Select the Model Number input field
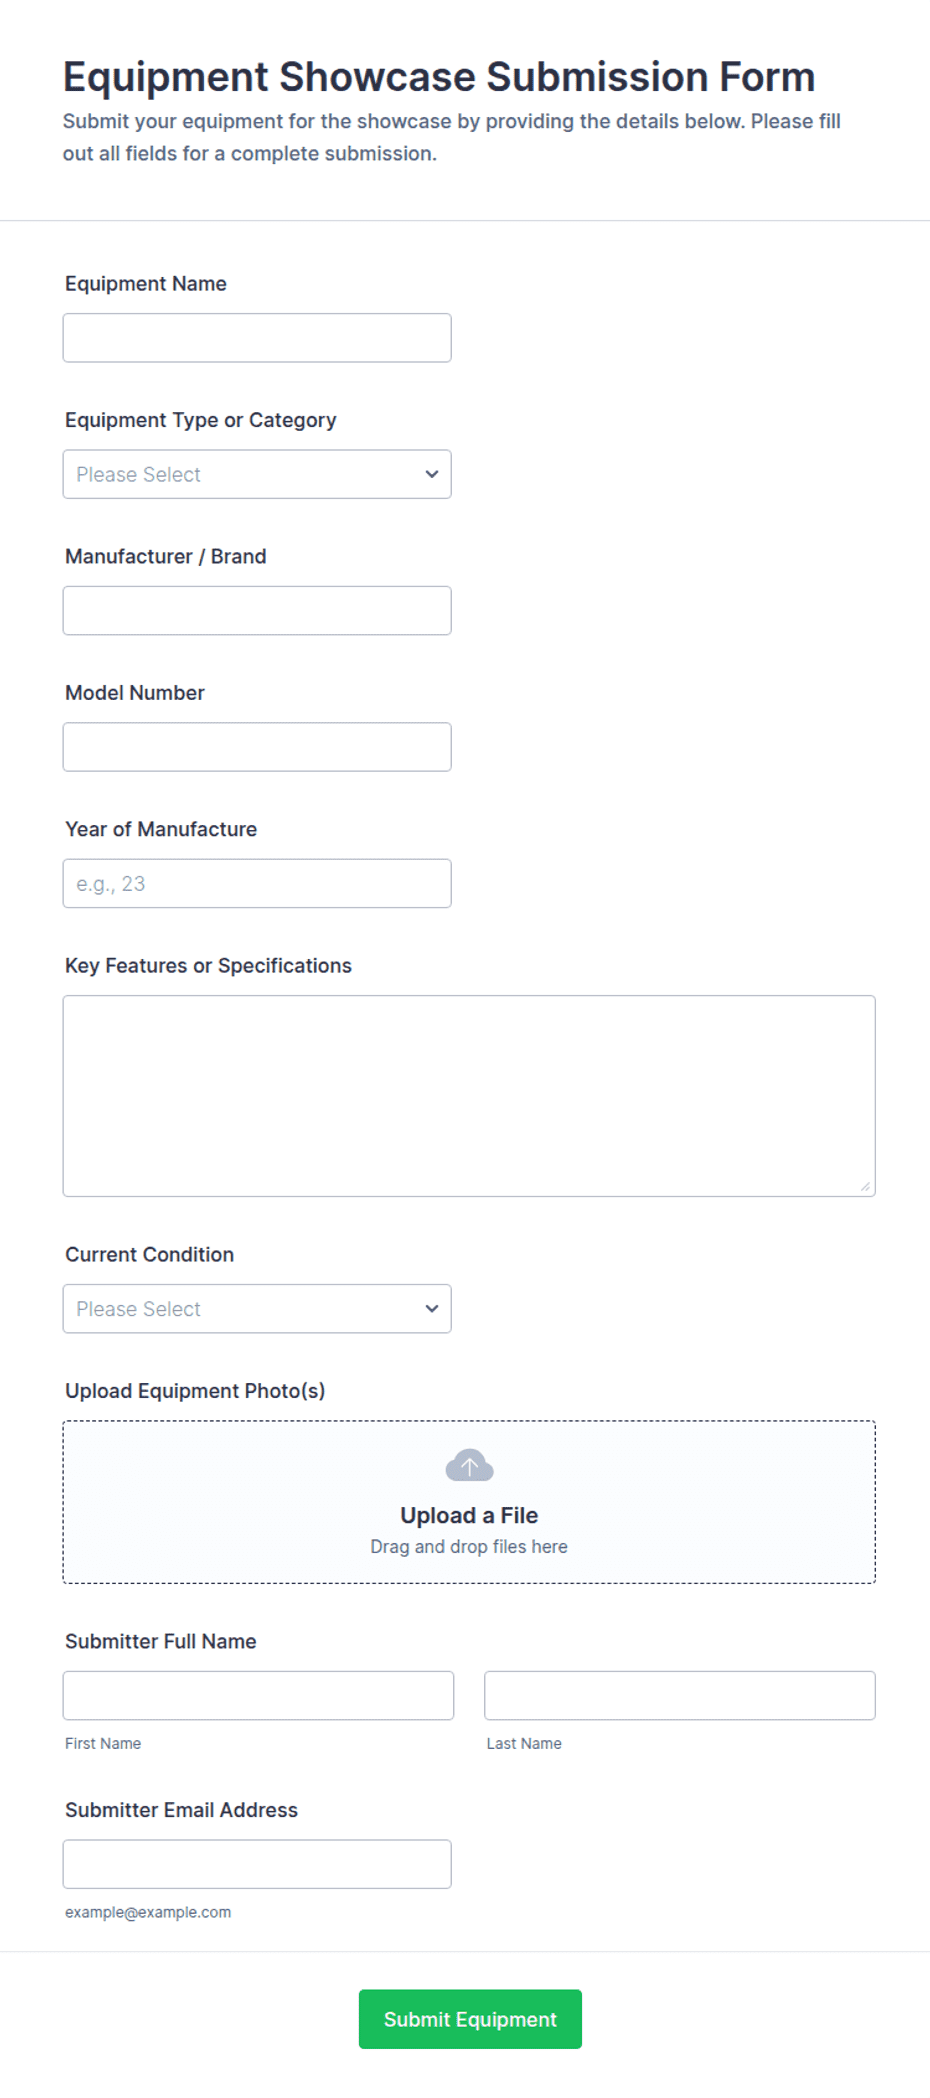This screenshot has height=2098, width=930. [257, 747]
